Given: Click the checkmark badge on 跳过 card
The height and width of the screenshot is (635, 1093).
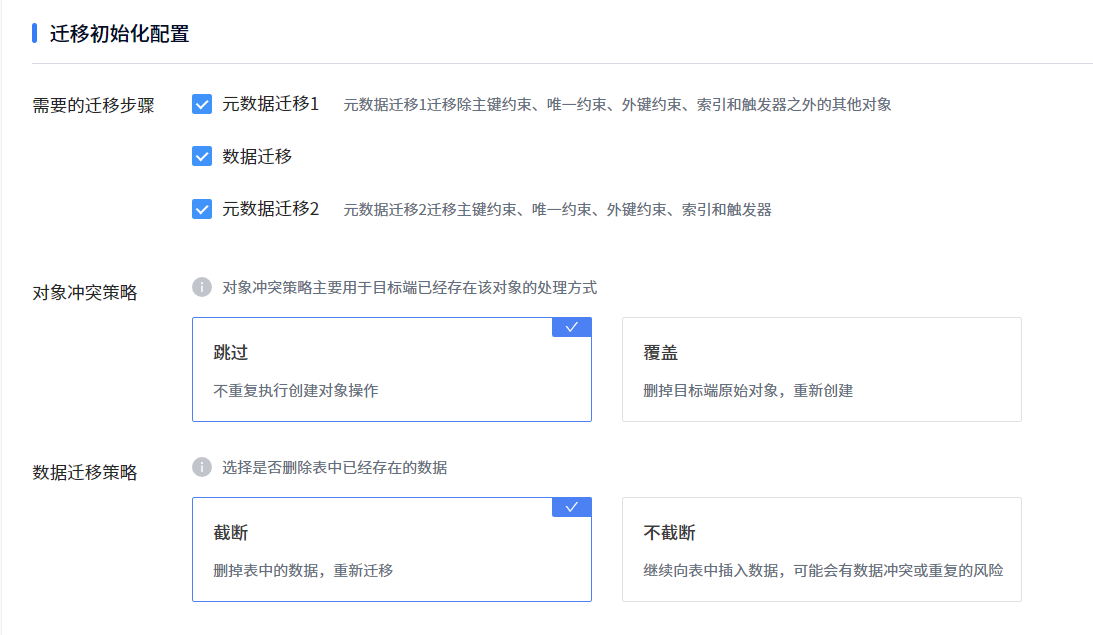Looking at the screenshot, I should pos(572,327).
